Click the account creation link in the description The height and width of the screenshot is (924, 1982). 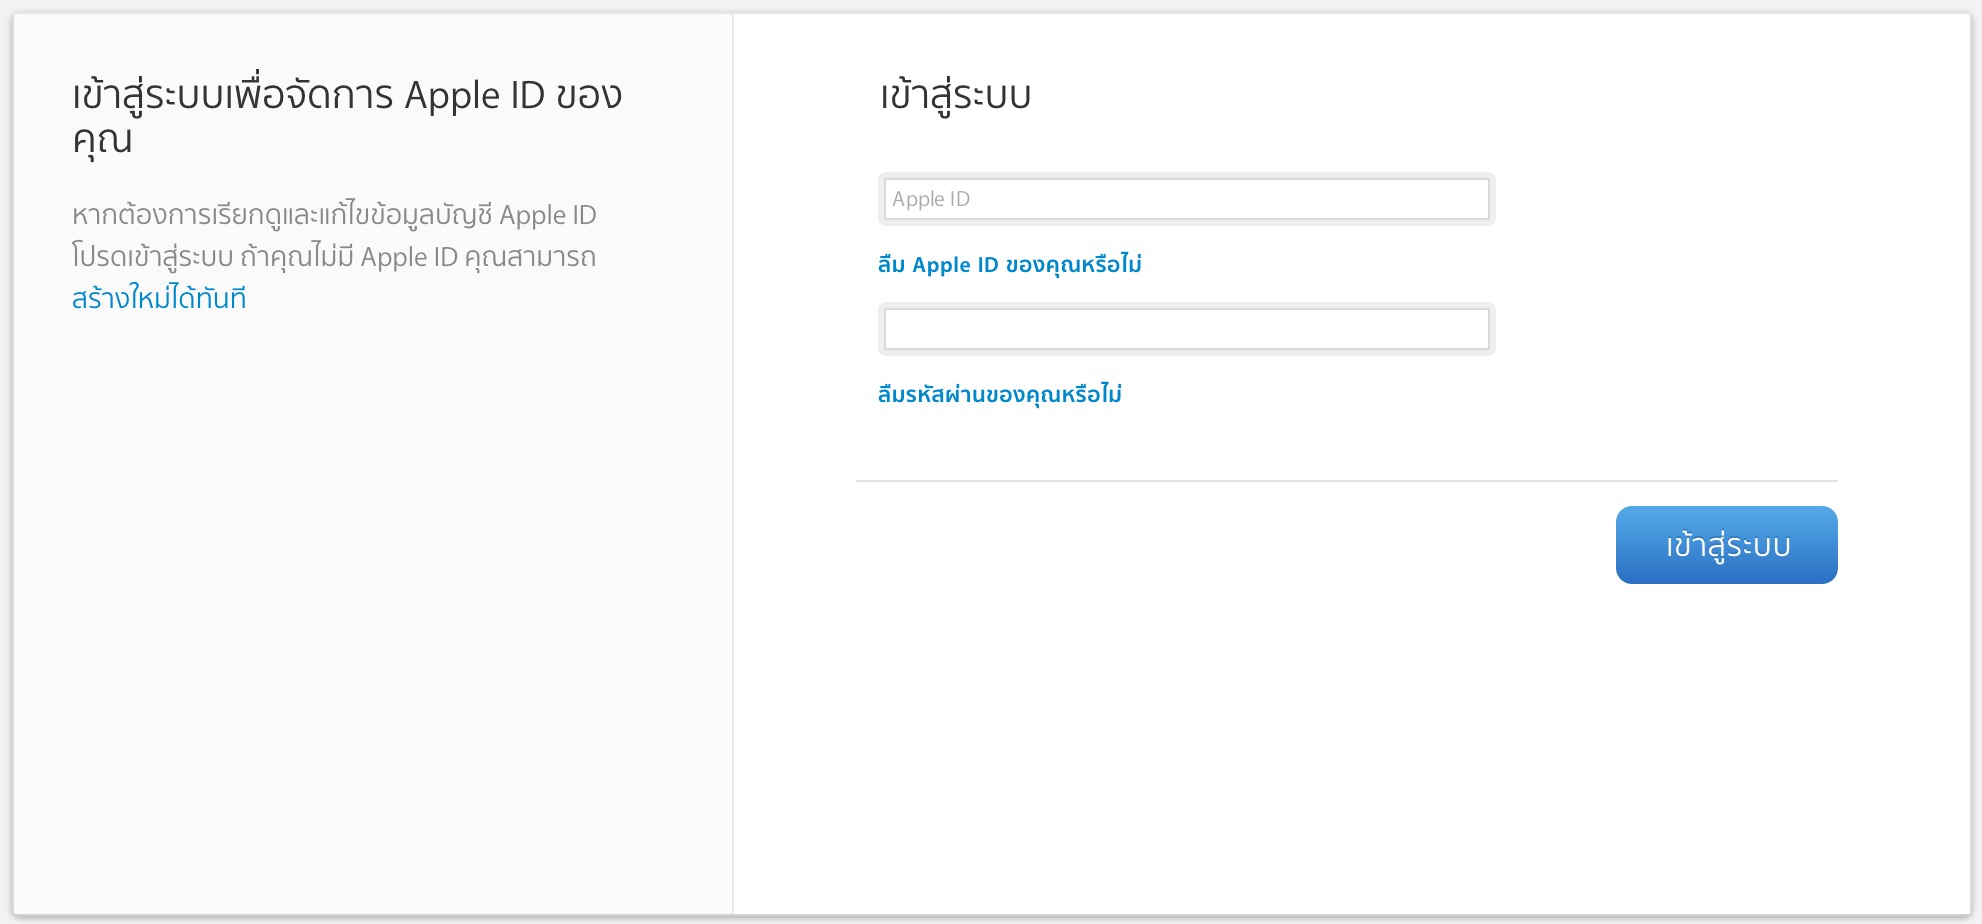(161, 298)
